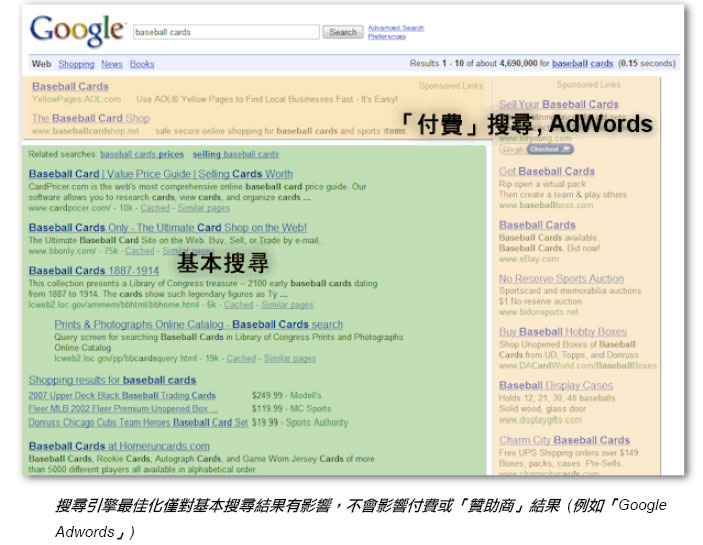
Task: Click www.baseballboss.com URL text
Action: (546, 205)
